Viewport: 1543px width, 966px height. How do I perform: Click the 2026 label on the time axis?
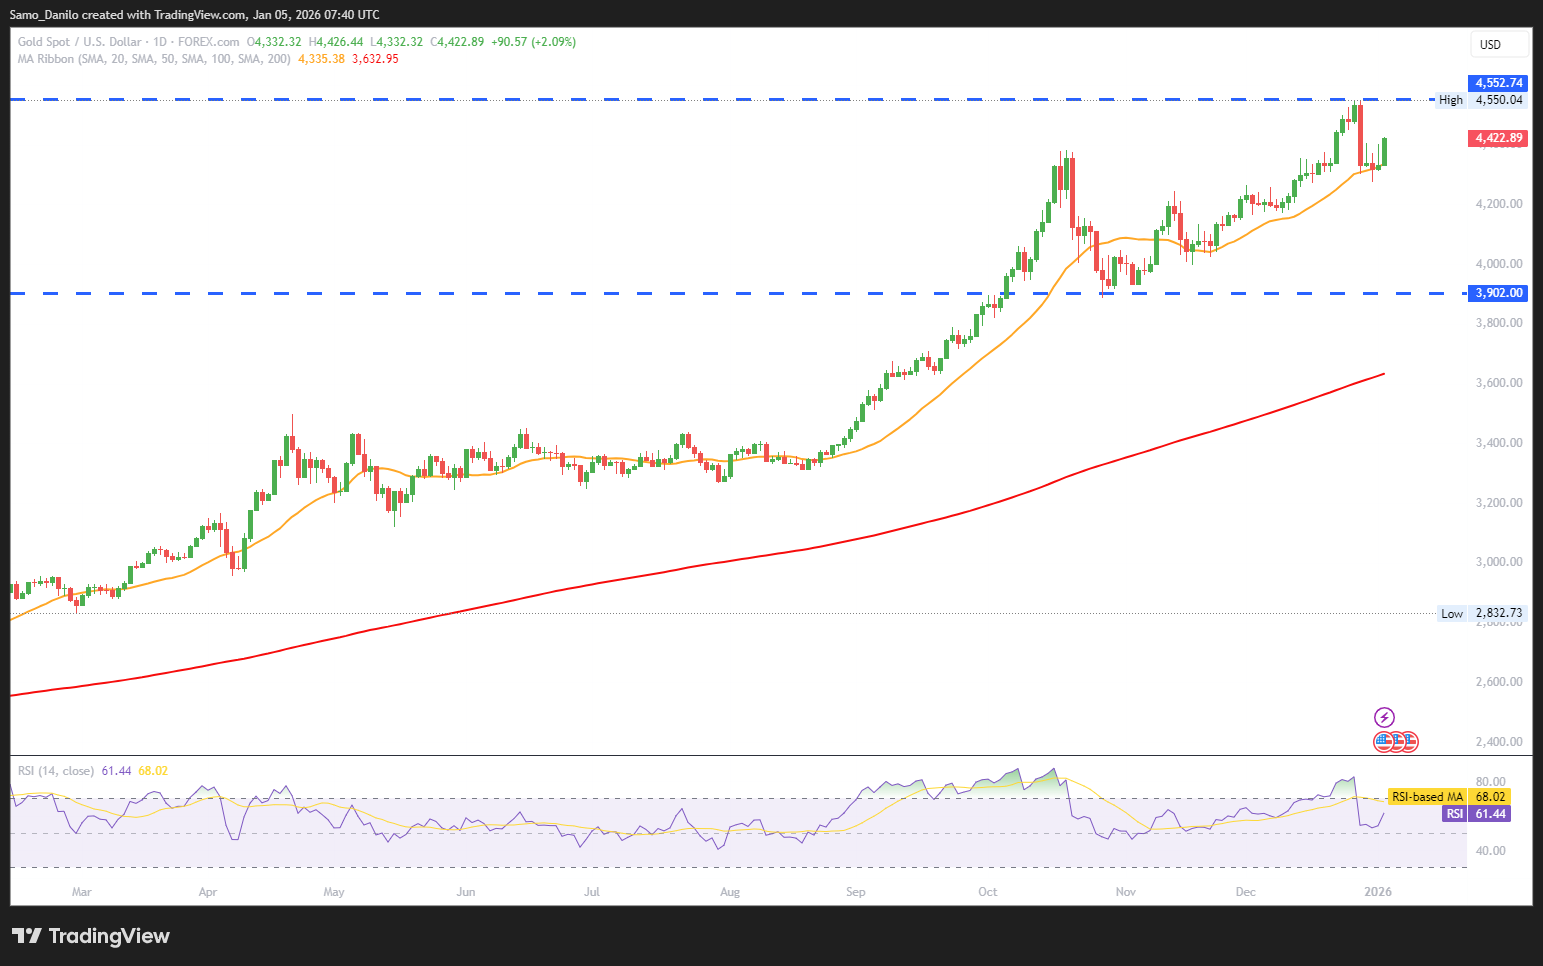pyautogui.click(x=1378, y=892)
